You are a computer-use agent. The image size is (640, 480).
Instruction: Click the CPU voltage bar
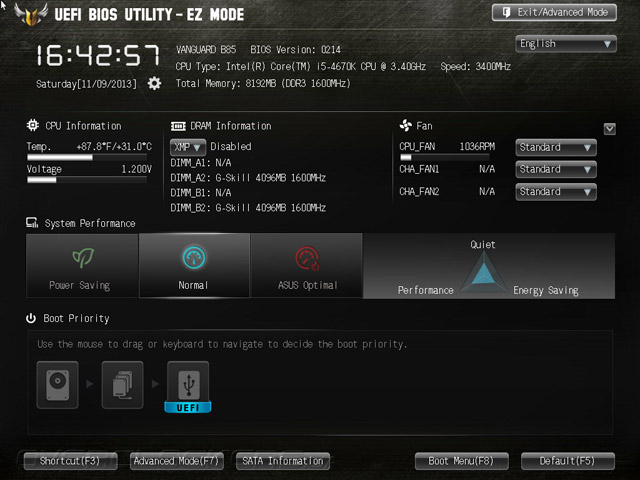(87, 180)
